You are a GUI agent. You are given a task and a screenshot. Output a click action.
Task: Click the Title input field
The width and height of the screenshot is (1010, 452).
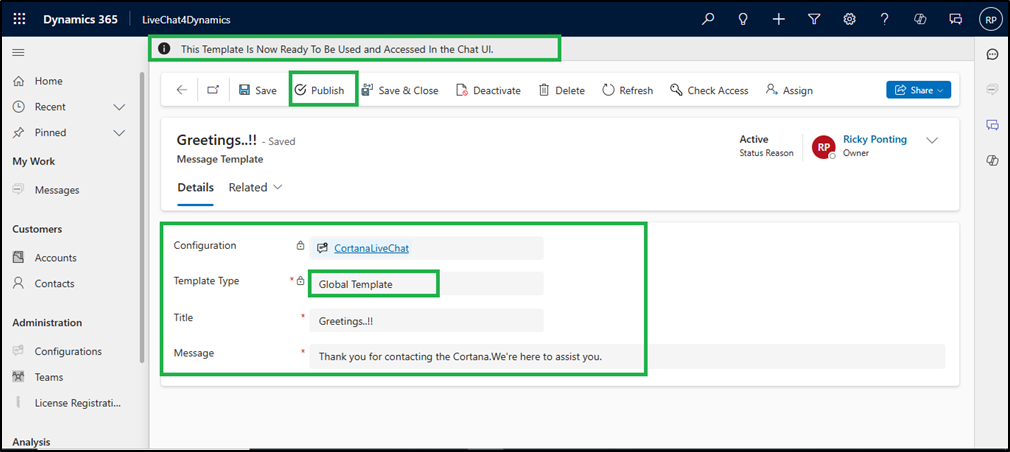point(426,321)
